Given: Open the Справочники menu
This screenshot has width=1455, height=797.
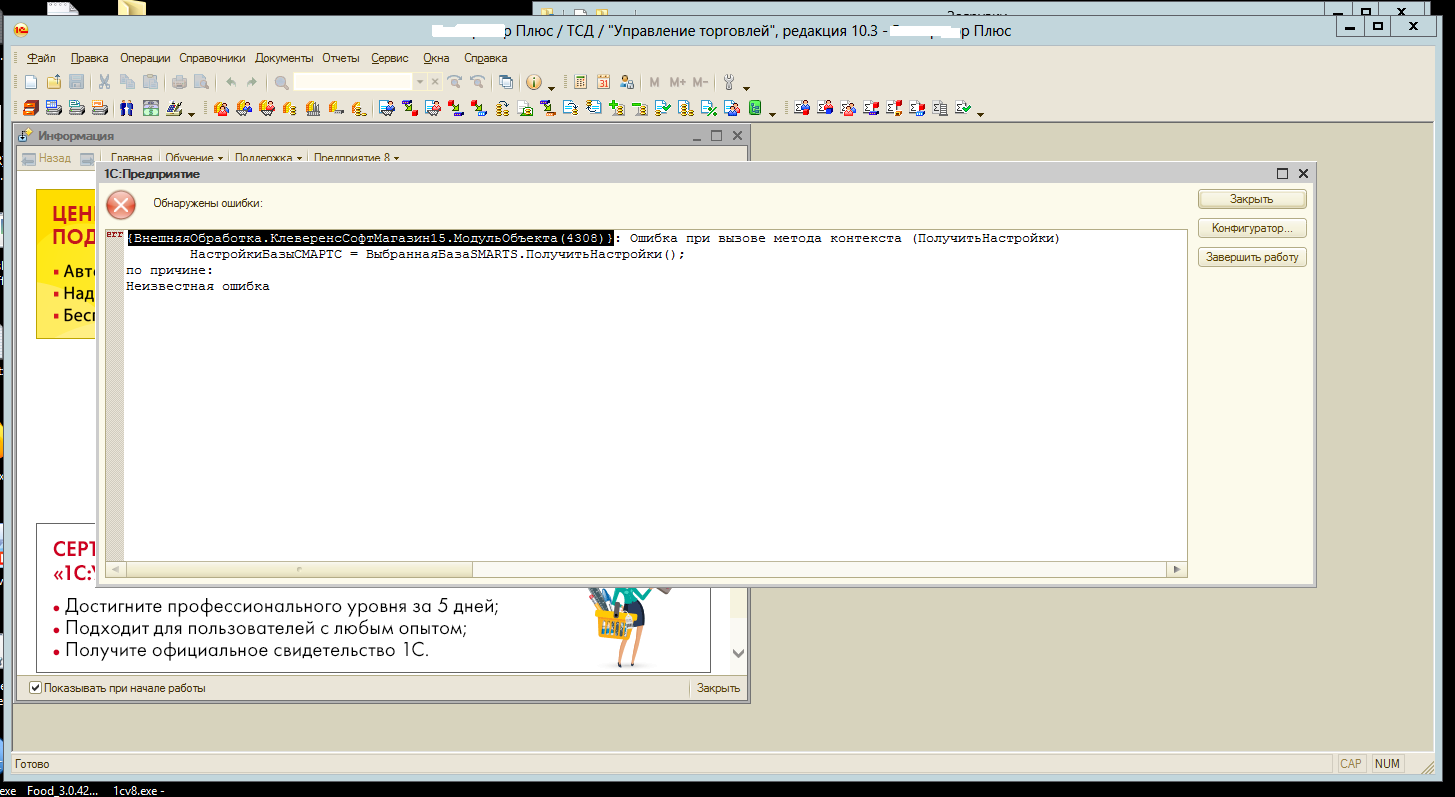Looking at the screenshot, I should click(x=212, y=58).
